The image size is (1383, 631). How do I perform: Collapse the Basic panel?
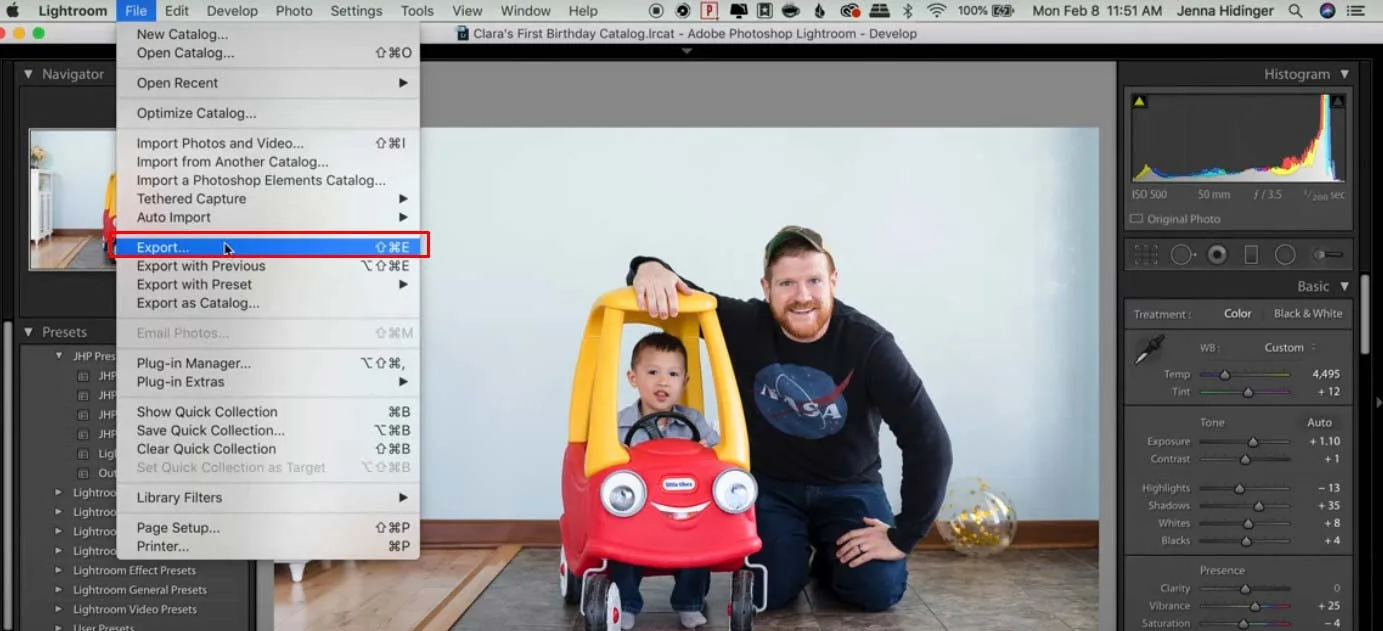1344,286
